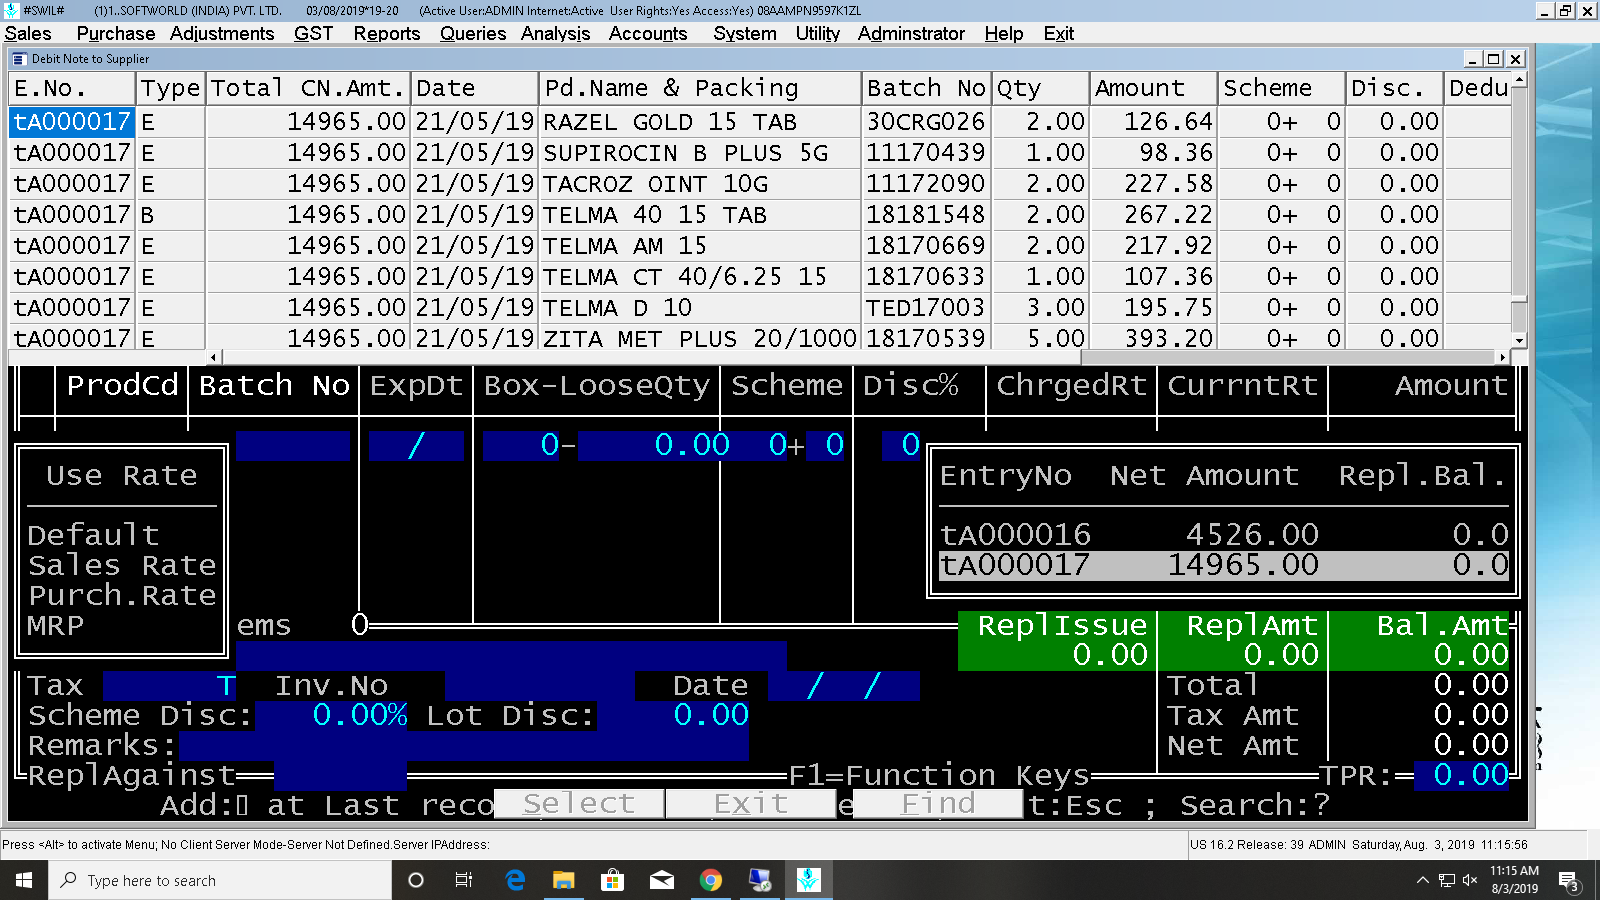The width and height of the screenshot is (1600, 900).
Task: Open the Adjustments menu
Action: (222, 33)
